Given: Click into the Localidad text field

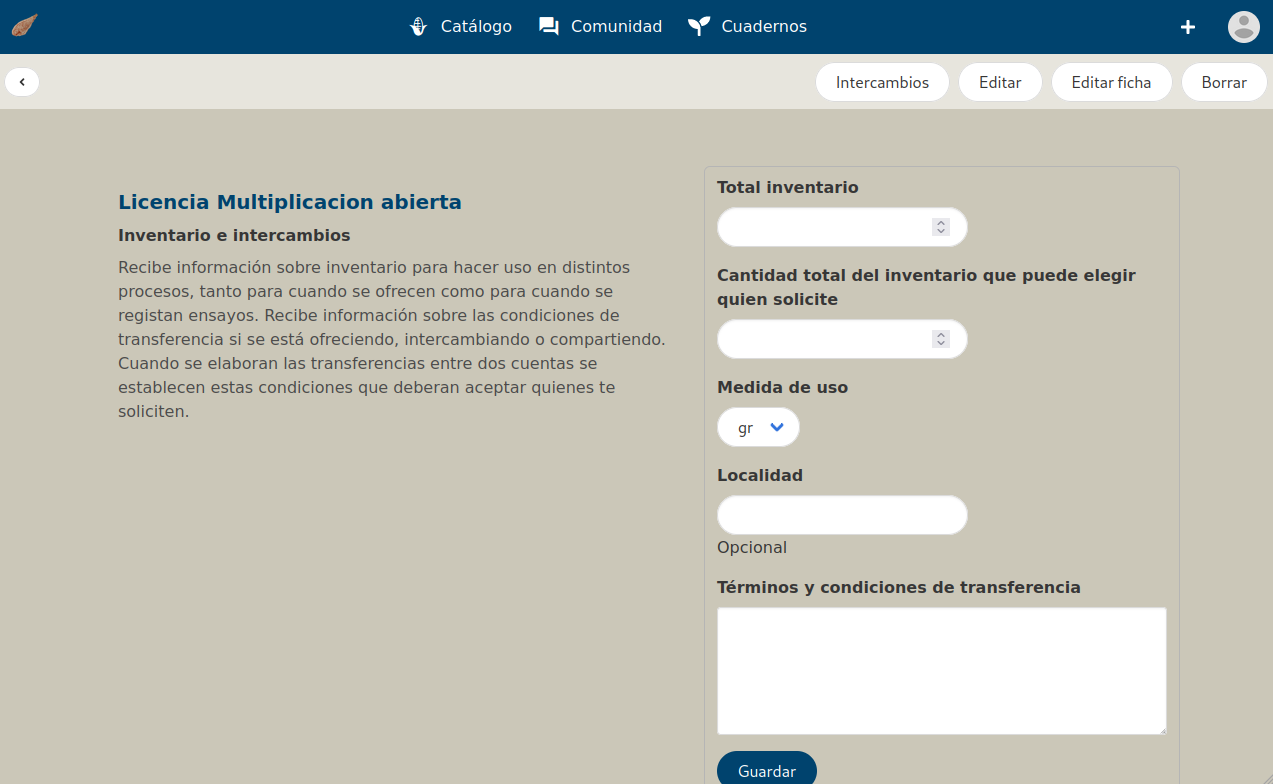Looking at the screenshot, I should [x=842, y=515].
